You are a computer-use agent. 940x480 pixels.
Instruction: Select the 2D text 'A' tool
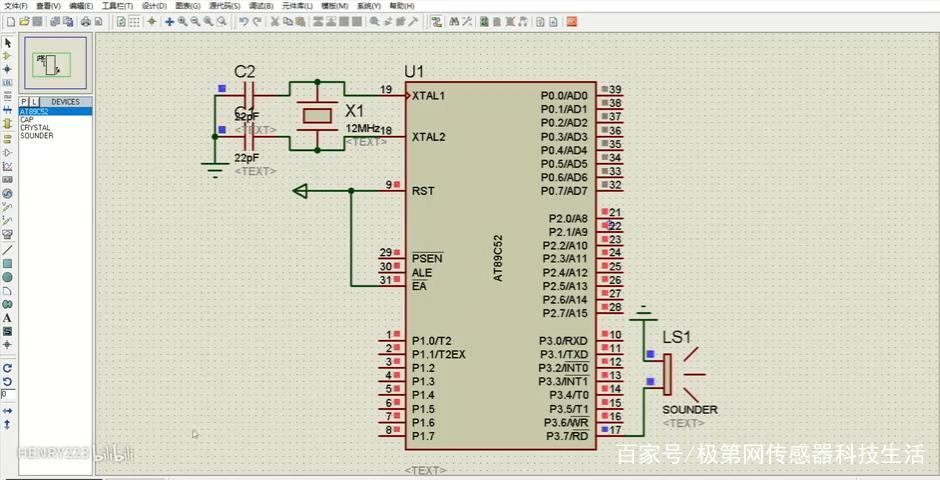(x=8, y=318)
